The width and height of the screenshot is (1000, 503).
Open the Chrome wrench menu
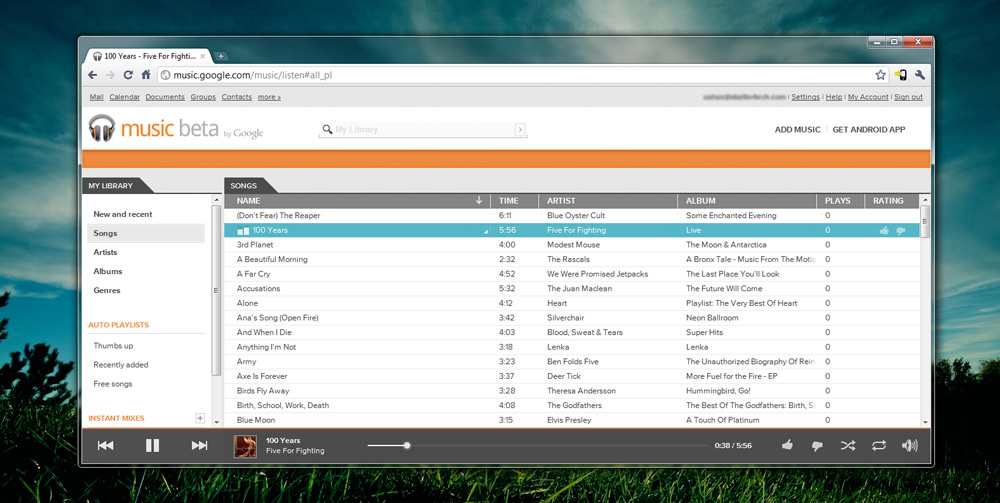(920, 75)
